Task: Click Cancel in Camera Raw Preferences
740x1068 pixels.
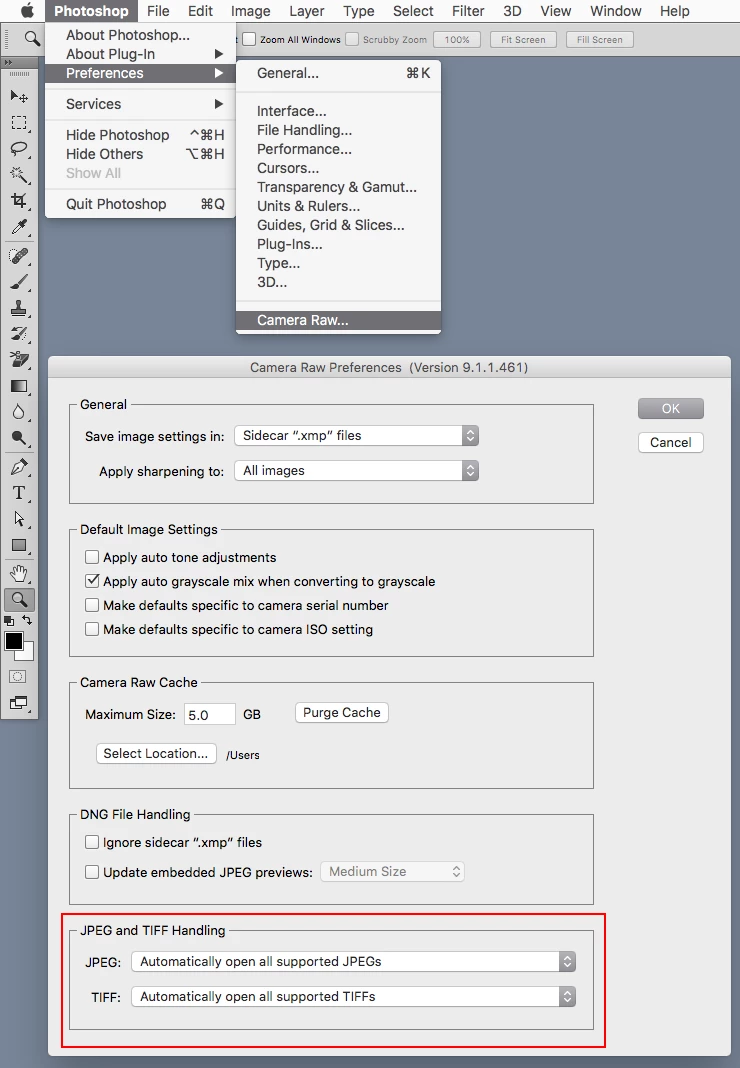Action: [670, 443]
